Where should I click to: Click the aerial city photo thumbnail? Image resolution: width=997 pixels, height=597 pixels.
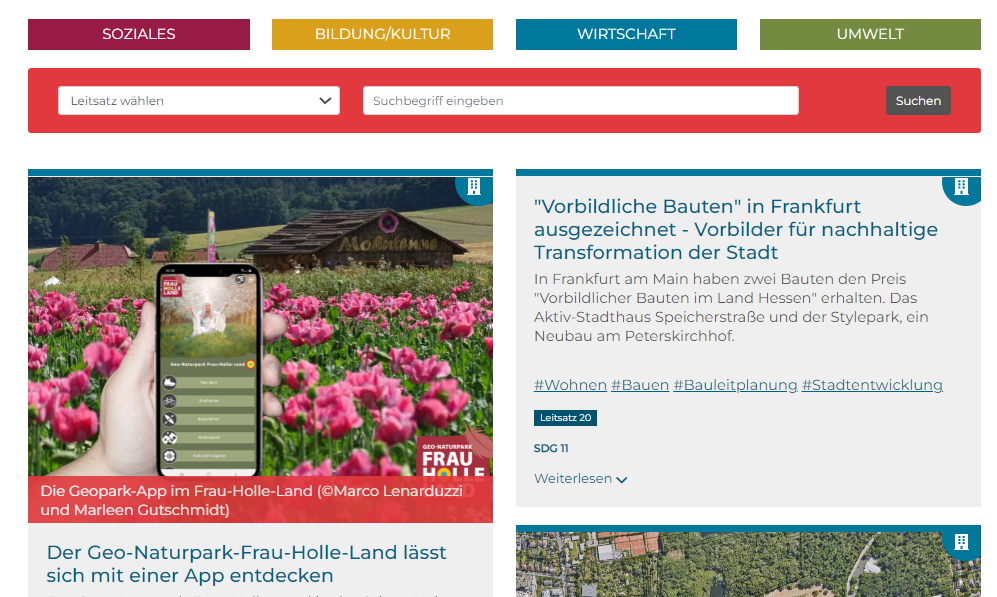[x=748, y=565]
